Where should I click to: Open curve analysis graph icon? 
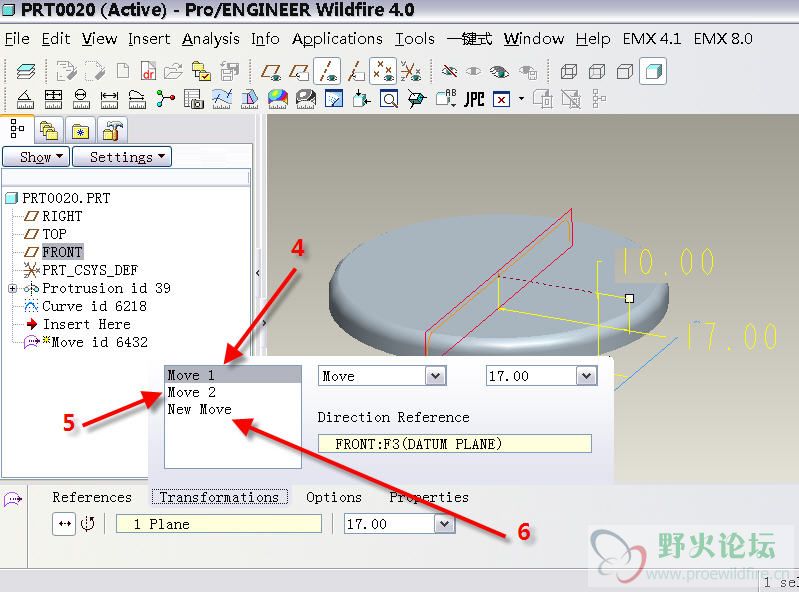(222, 99)
